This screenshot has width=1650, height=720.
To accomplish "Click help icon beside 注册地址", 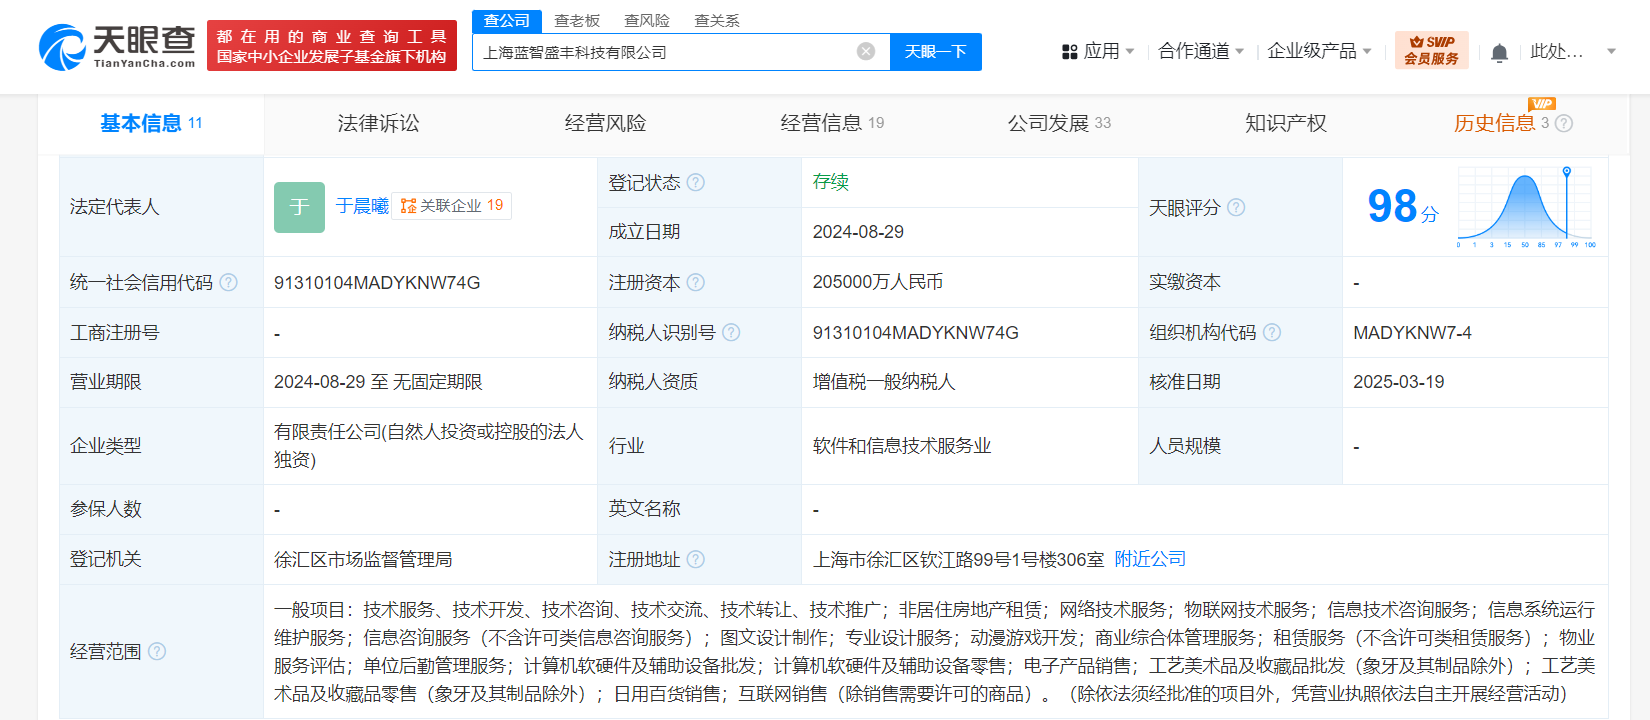I will (696, 560).
